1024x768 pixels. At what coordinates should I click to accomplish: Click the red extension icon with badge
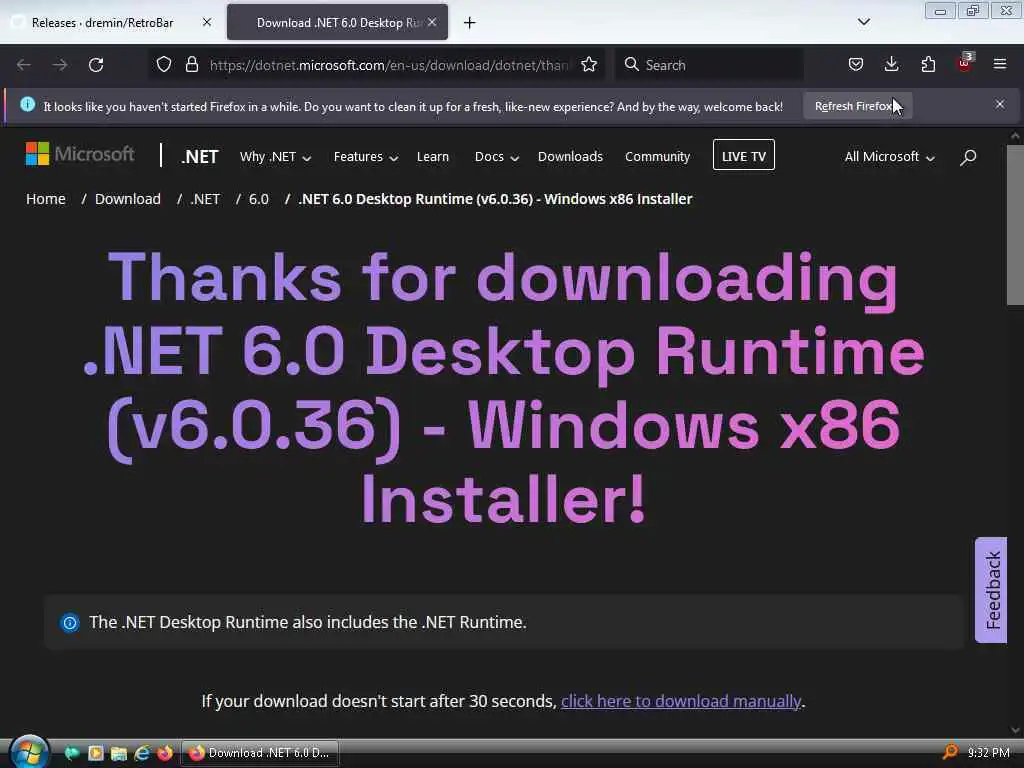965,63
